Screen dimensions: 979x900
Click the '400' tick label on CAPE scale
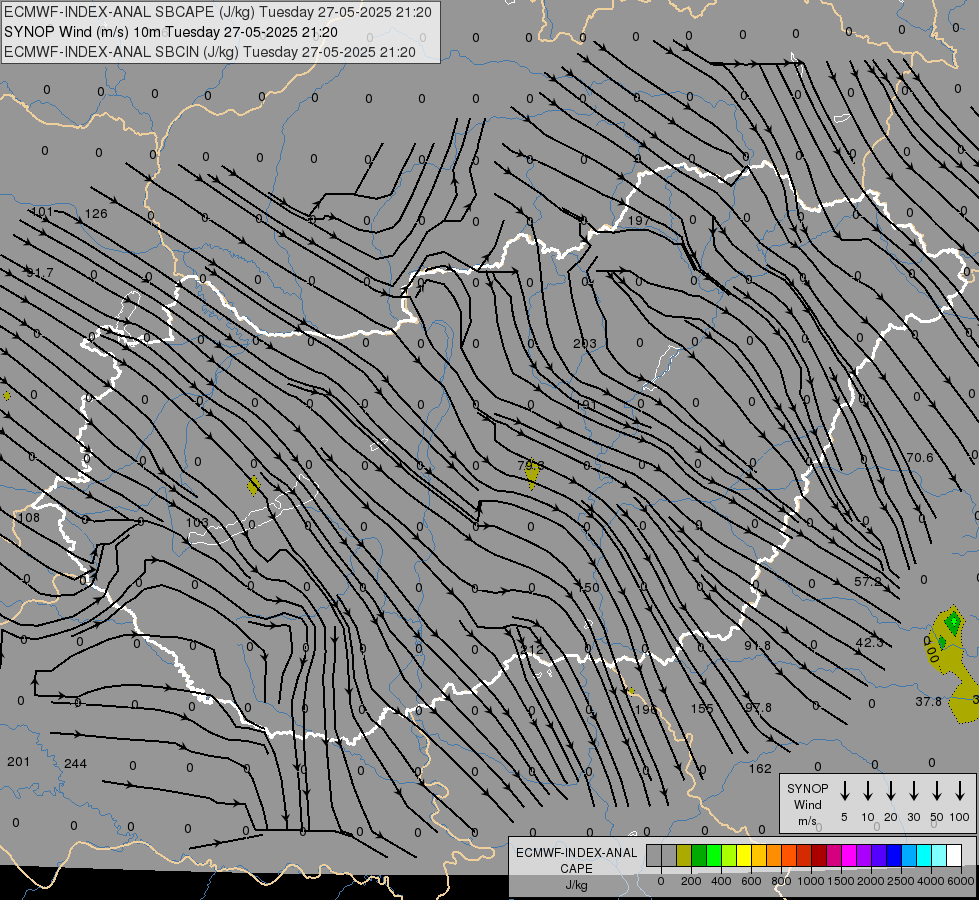point(721,881)
